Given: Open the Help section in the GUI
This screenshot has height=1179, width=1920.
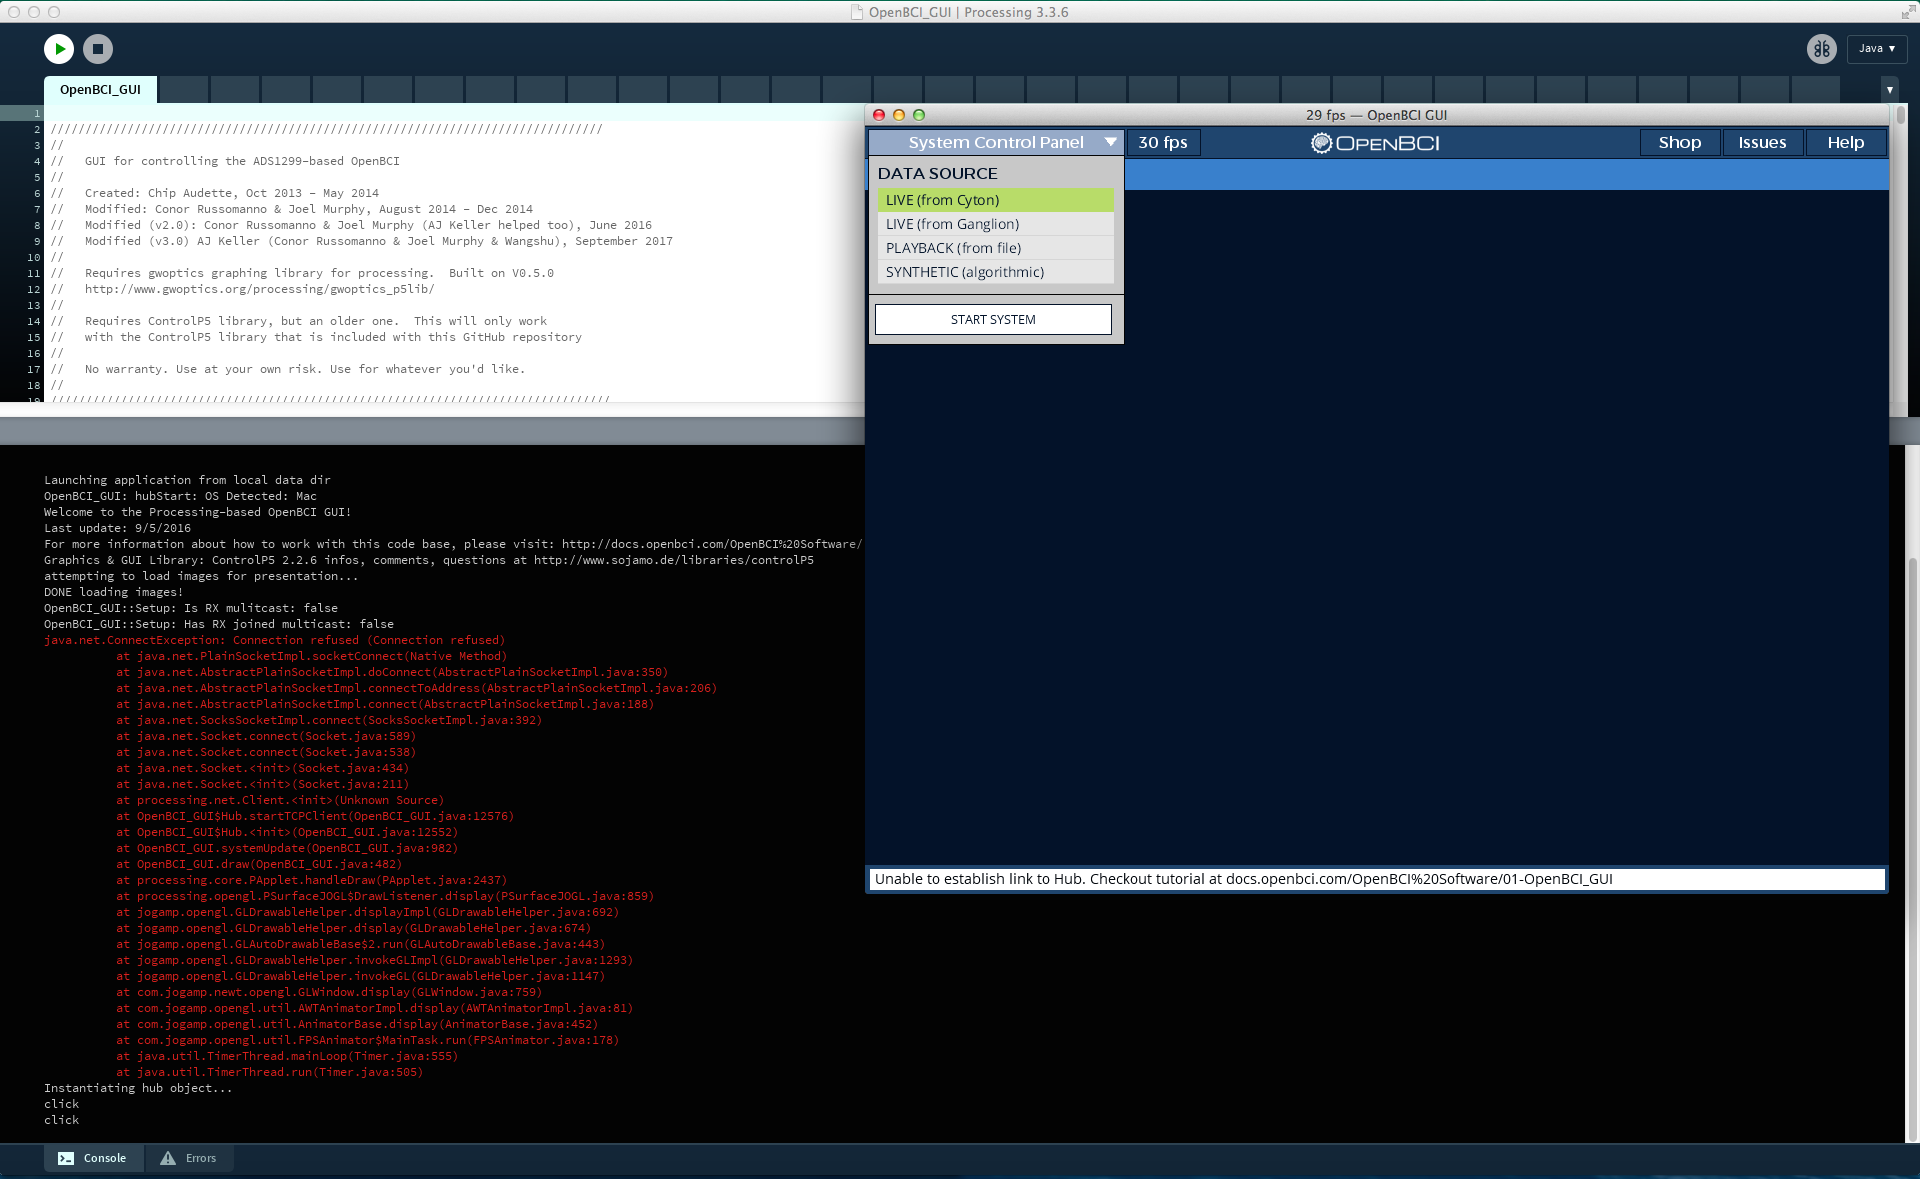Looking at the screenshot, I should [x=1844, y=142].
